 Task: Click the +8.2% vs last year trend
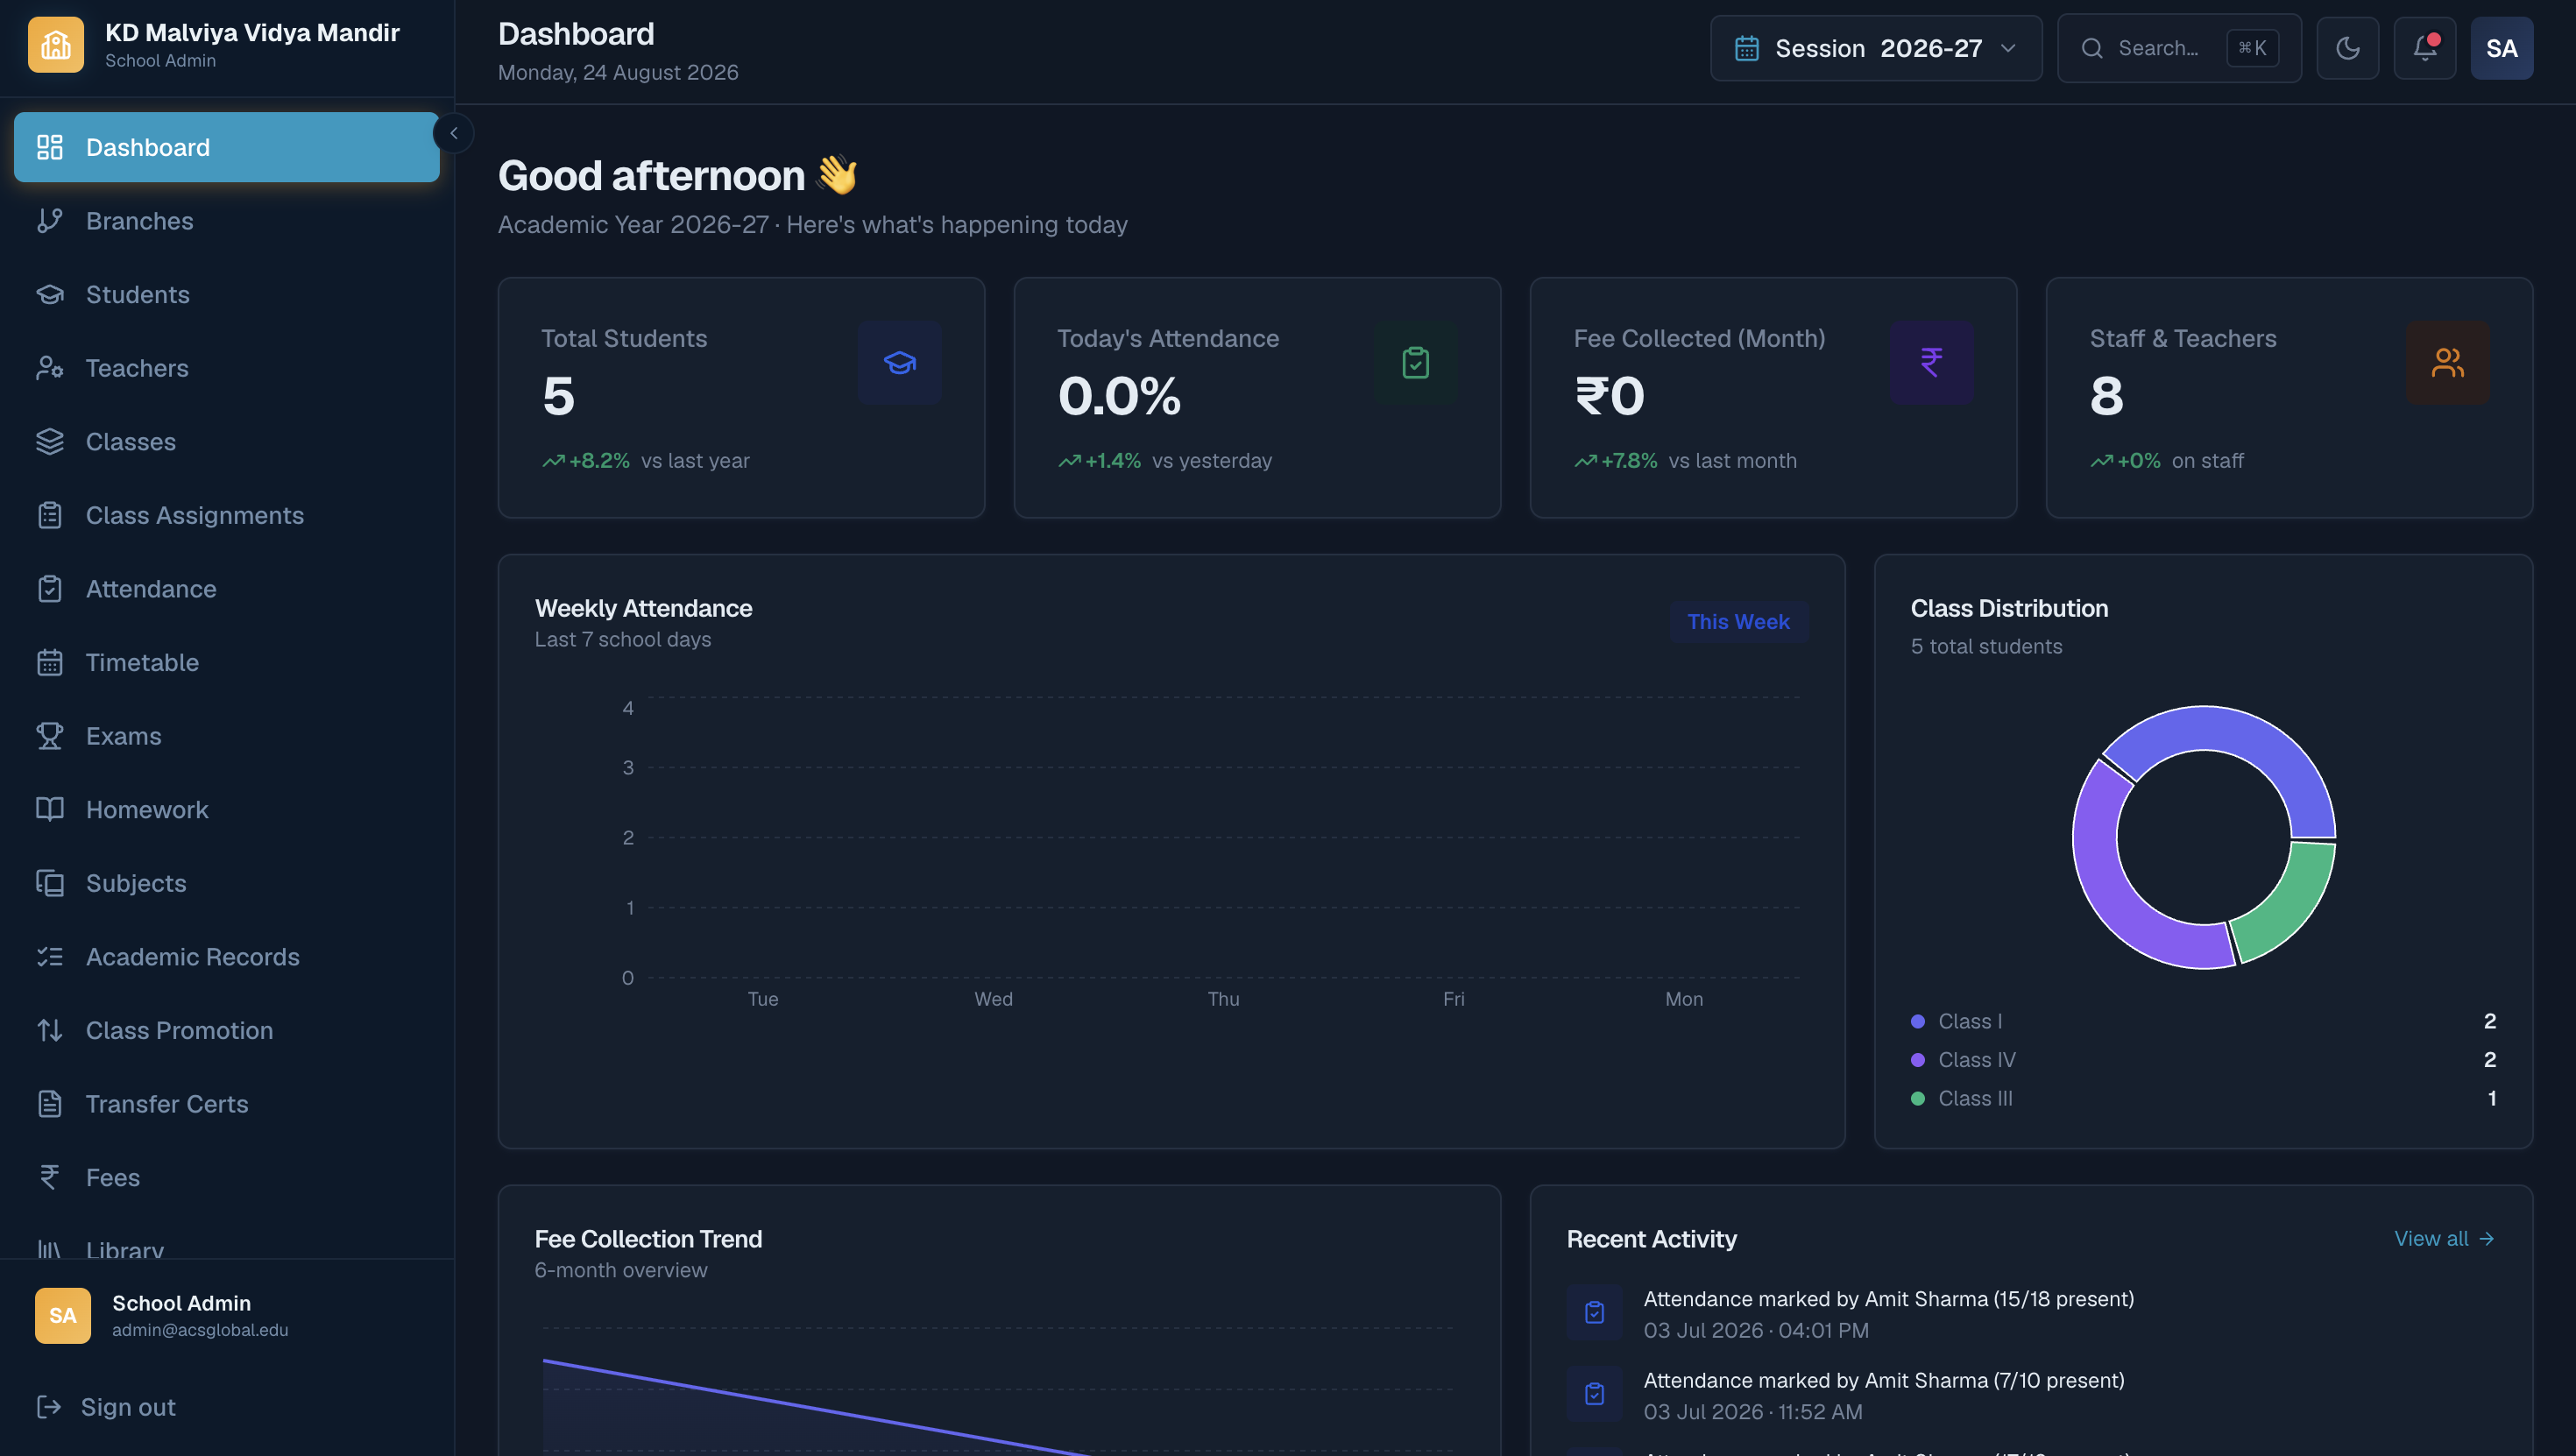(x=646, y=461)
